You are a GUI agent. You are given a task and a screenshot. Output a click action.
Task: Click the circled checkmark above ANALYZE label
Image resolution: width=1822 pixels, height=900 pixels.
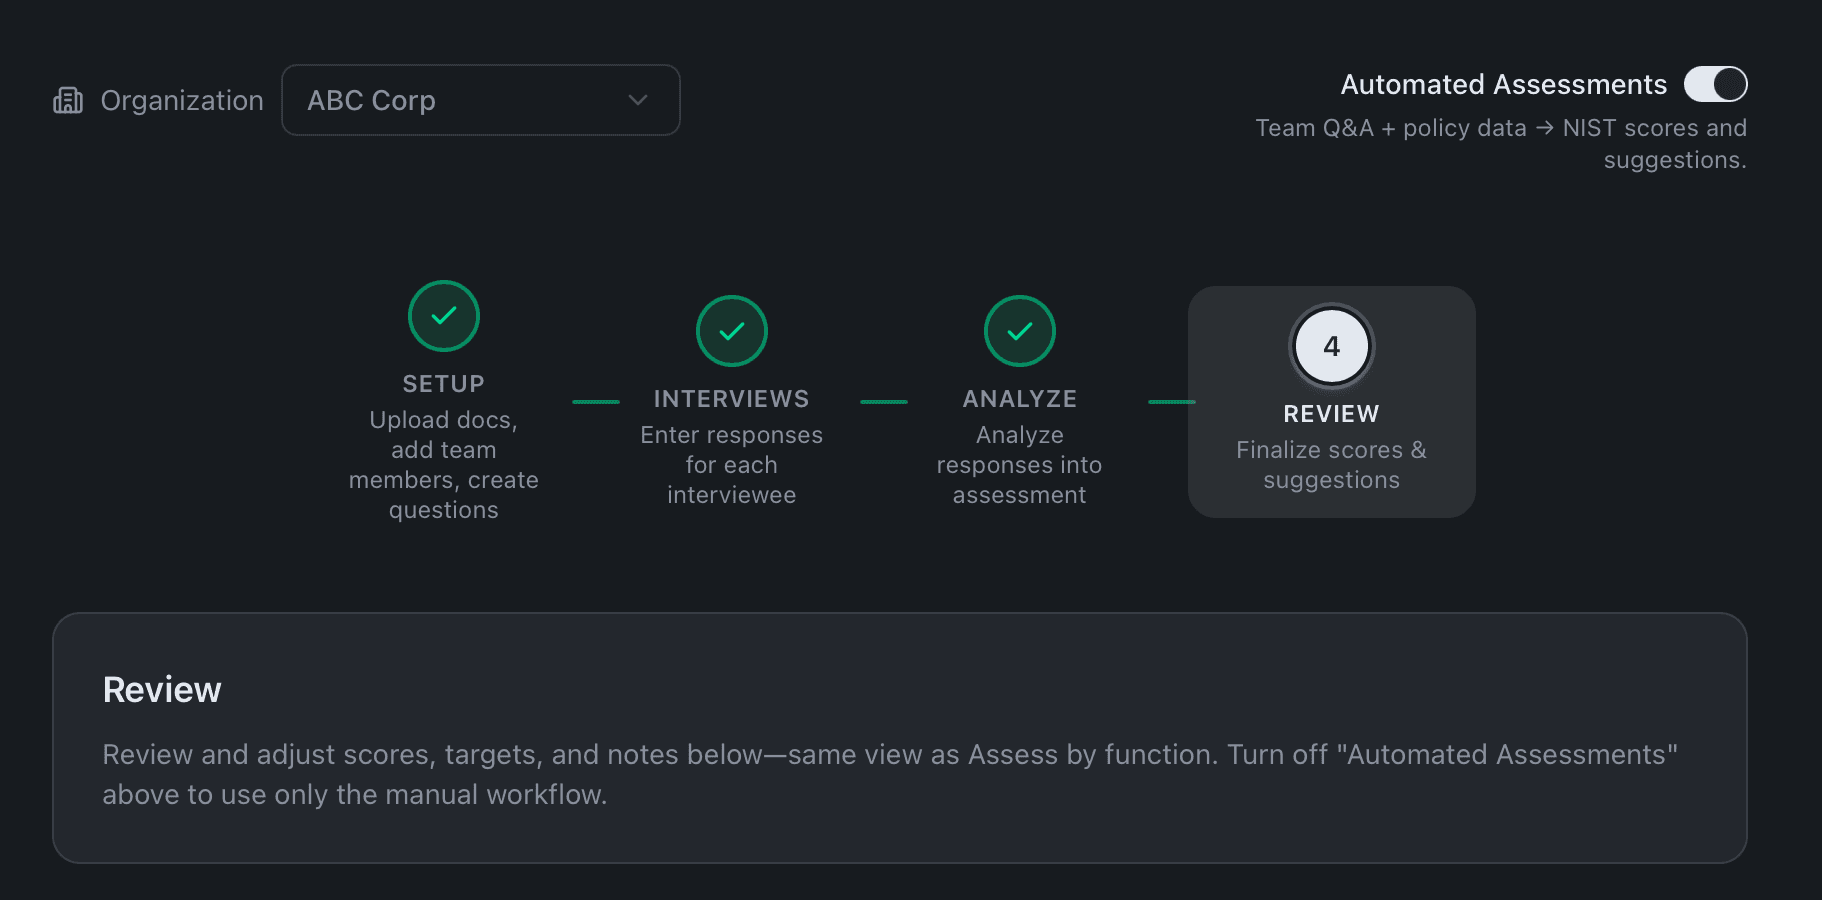pyautogui.click(x=1019, y=330)
